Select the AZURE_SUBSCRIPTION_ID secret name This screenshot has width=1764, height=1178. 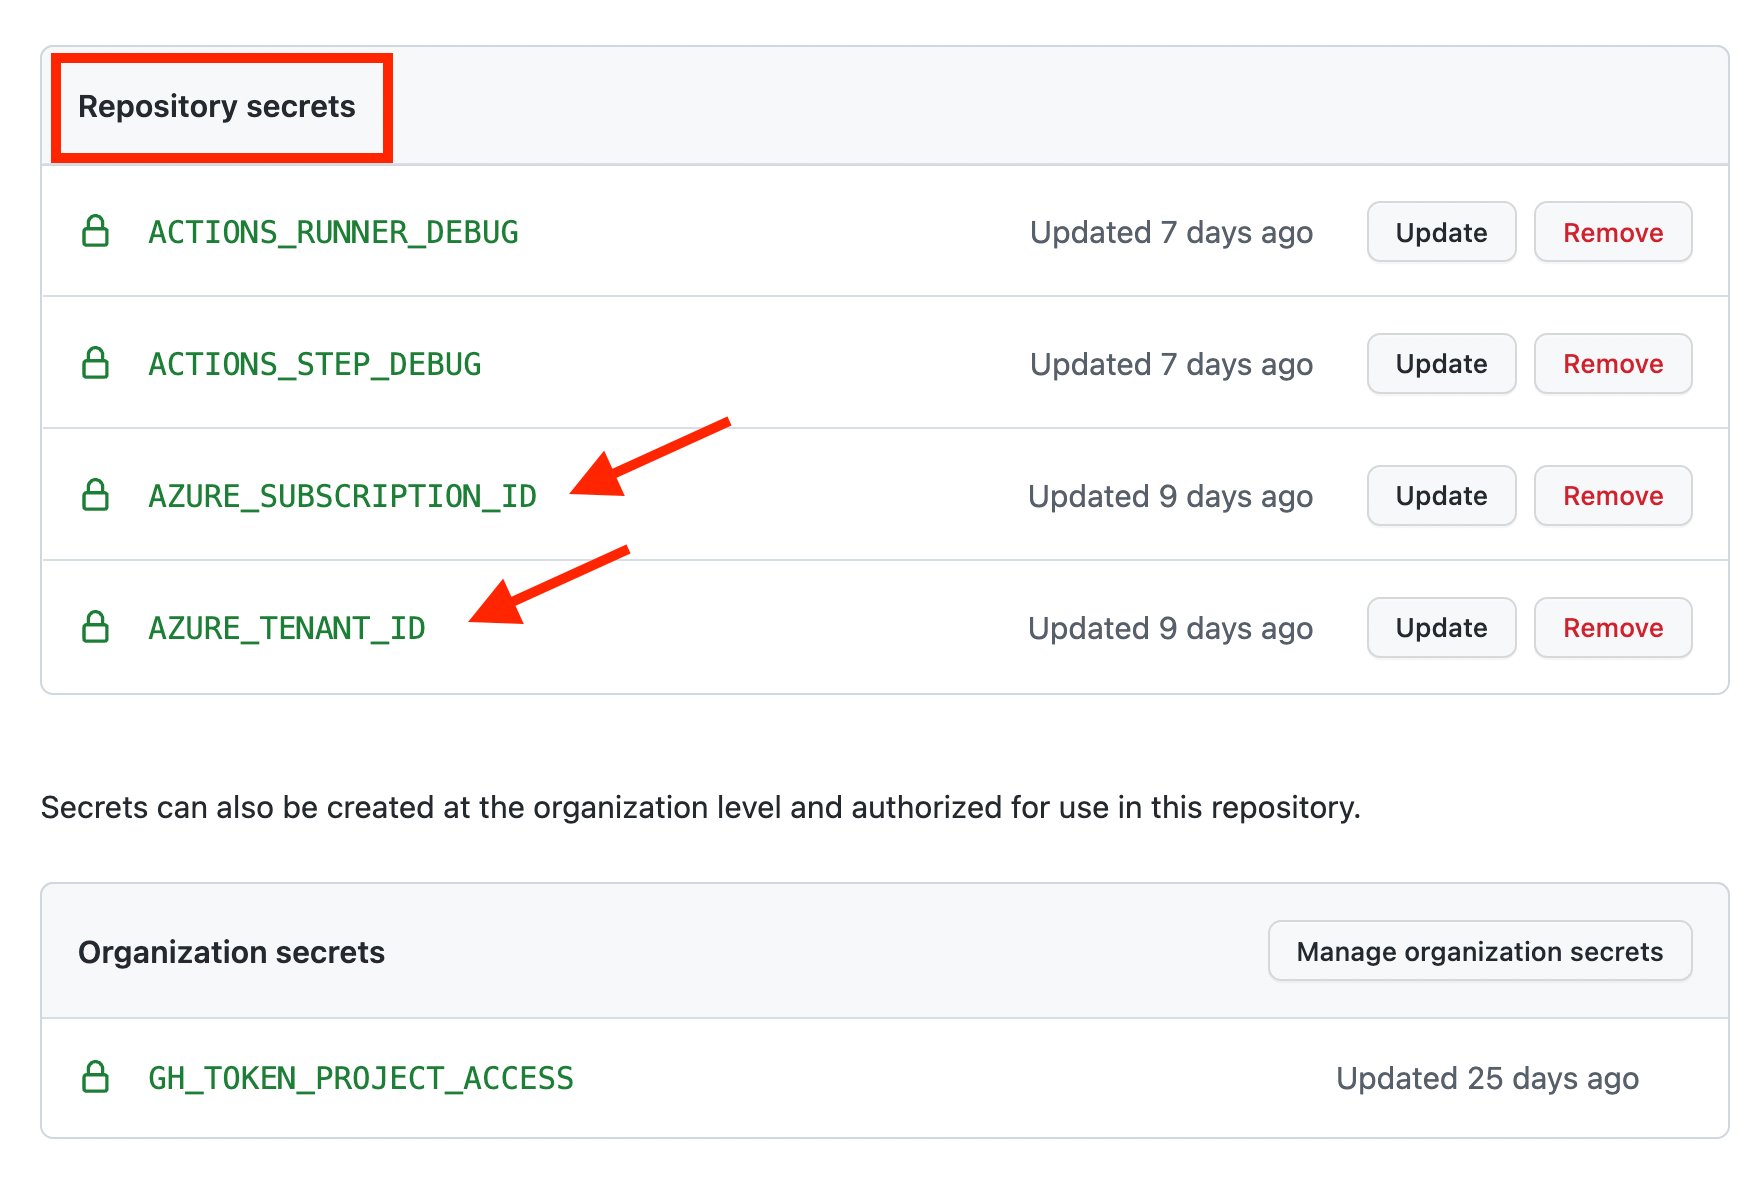coord(342,495)
